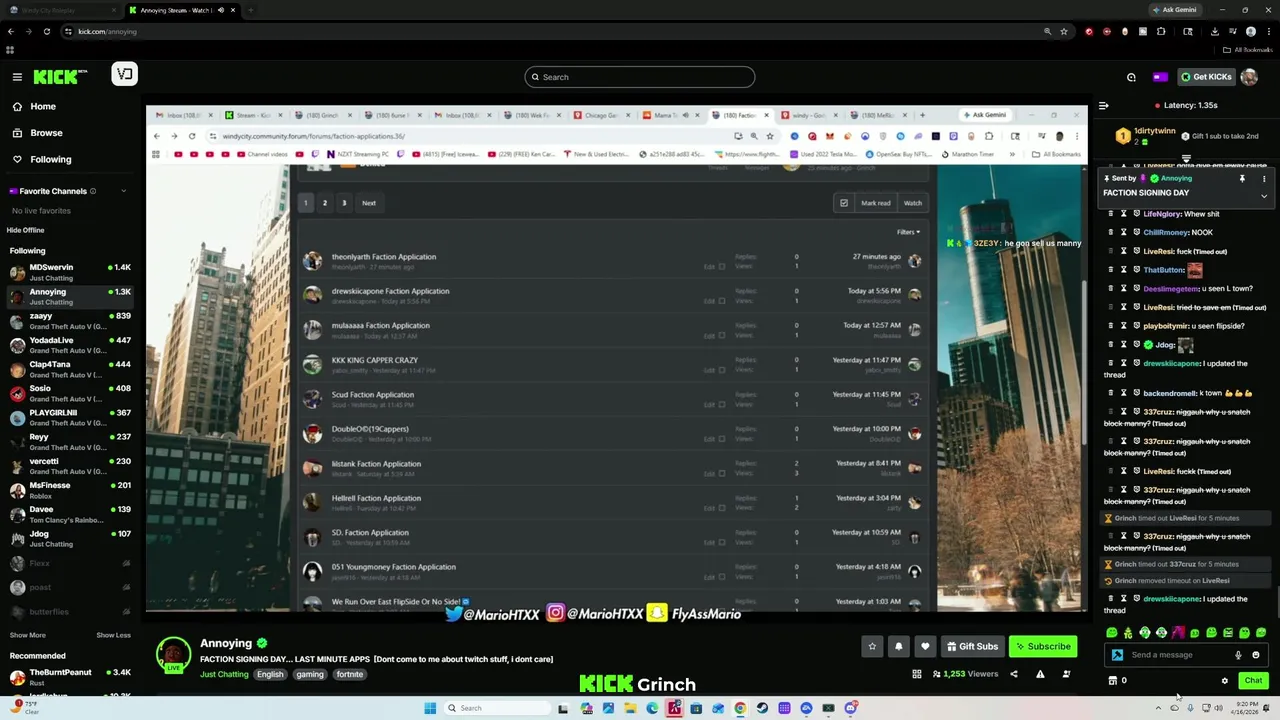
Task: Open forum page 3
Action: [x=344, y=203]
